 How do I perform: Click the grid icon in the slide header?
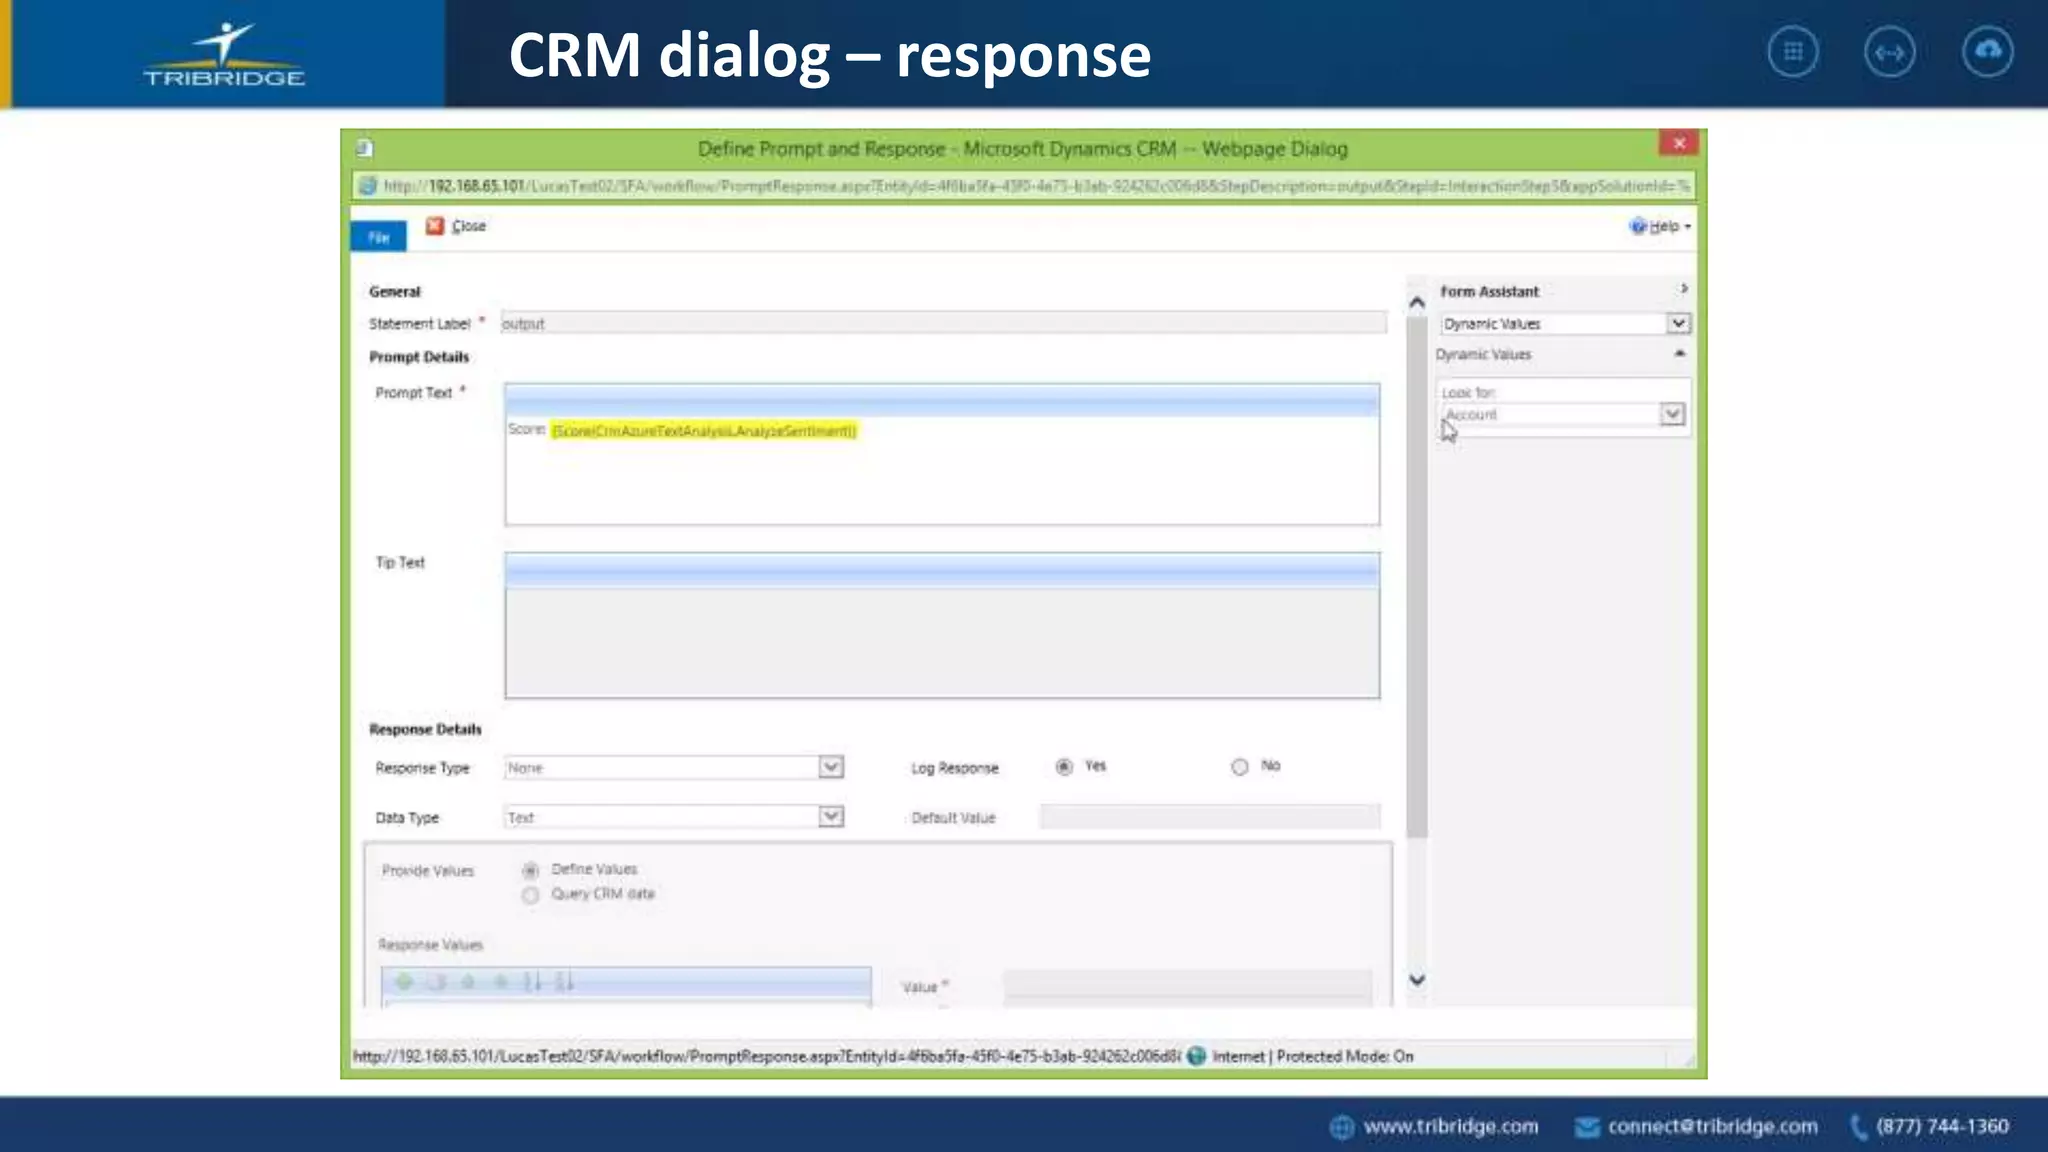point(1792,52)
